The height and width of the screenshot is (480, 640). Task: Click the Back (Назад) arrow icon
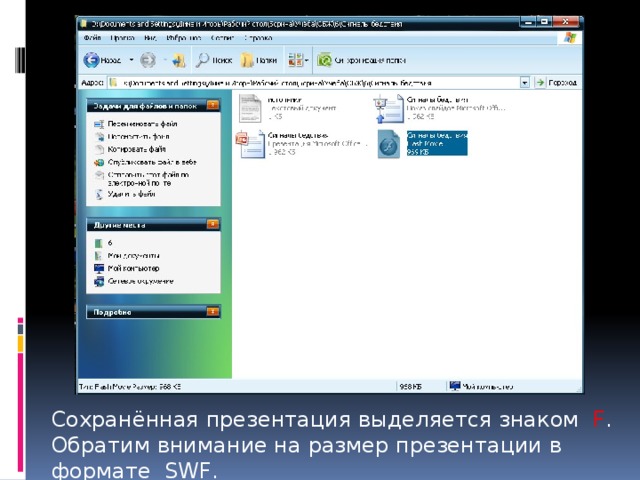tap(91, 60)
